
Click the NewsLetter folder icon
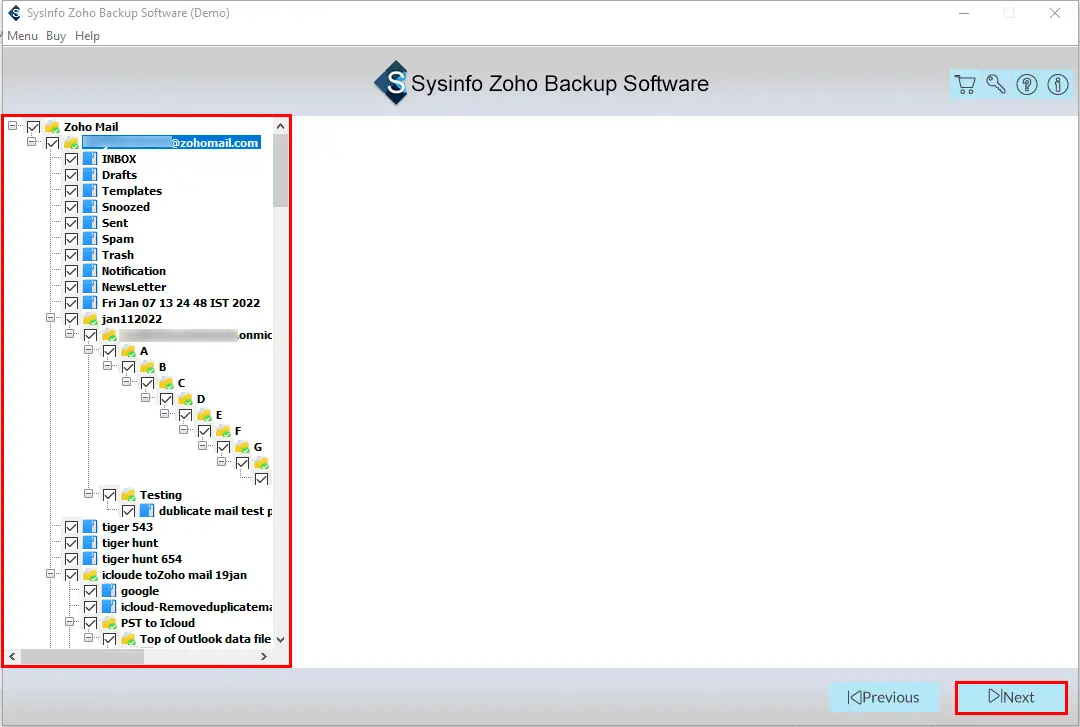tap(90, 287)
